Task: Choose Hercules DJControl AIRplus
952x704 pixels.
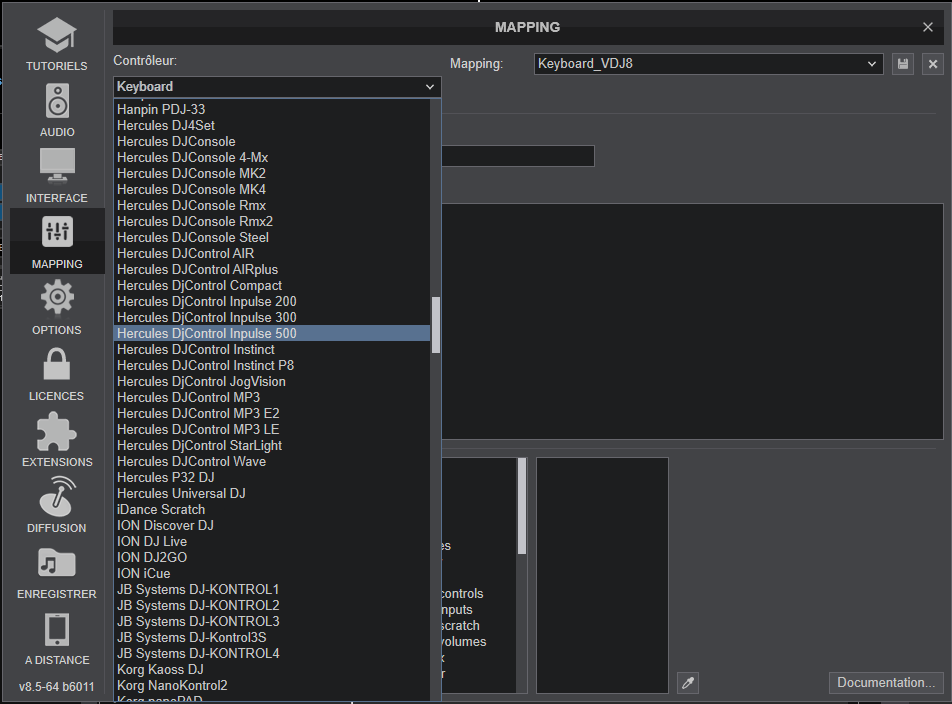Action: [x=272, y=269]
